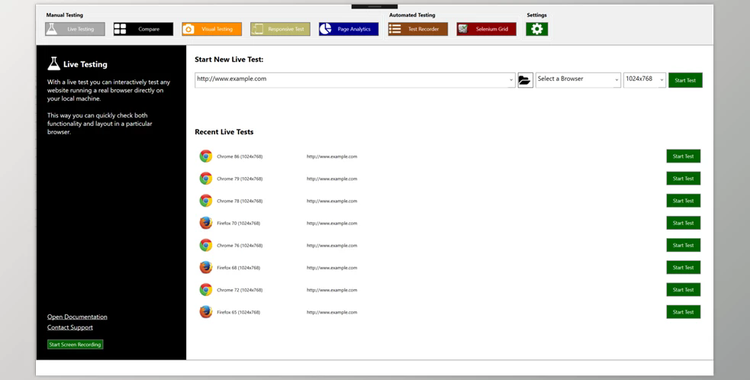
Task: Click the URL in Firefox 65 row
Action: (x=332, y=312)
